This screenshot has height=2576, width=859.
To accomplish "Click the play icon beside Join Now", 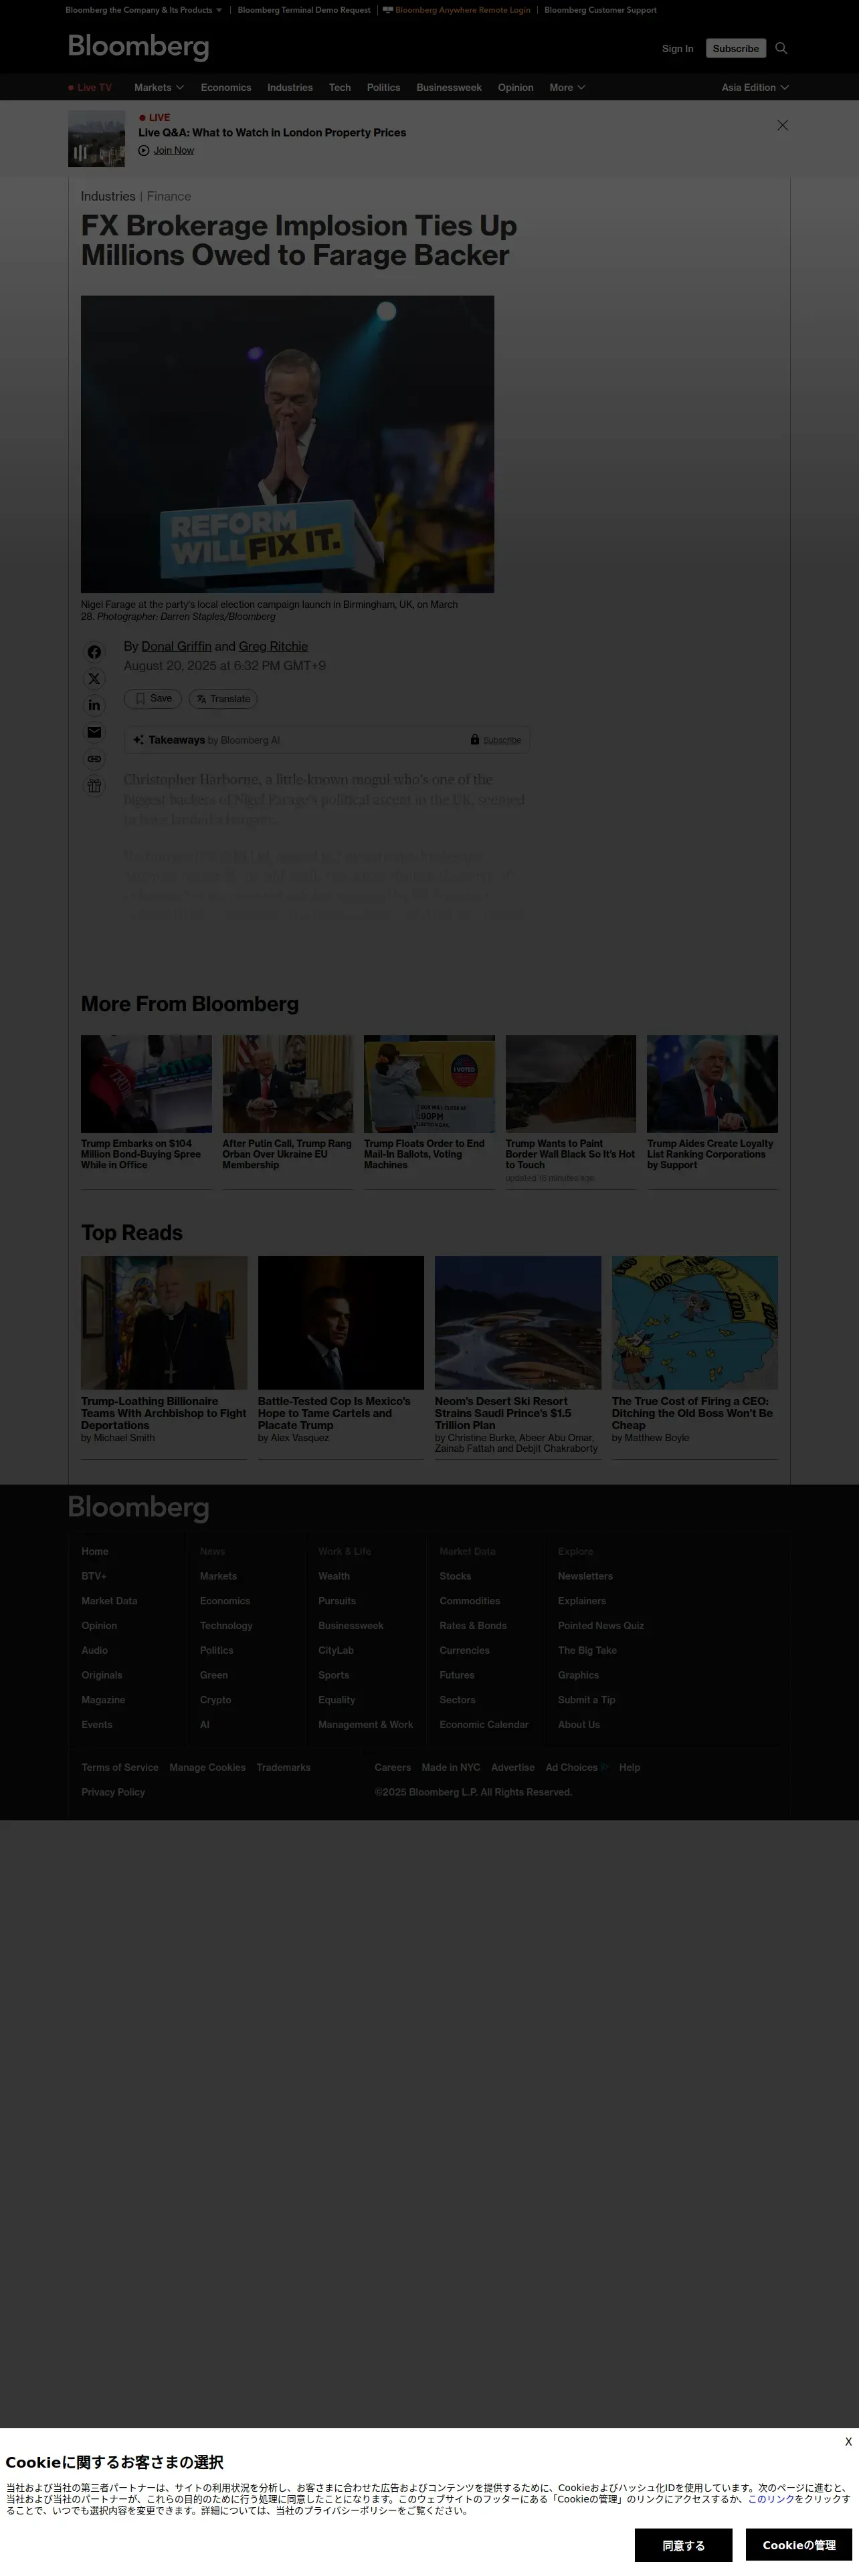I will coord(144,151).
